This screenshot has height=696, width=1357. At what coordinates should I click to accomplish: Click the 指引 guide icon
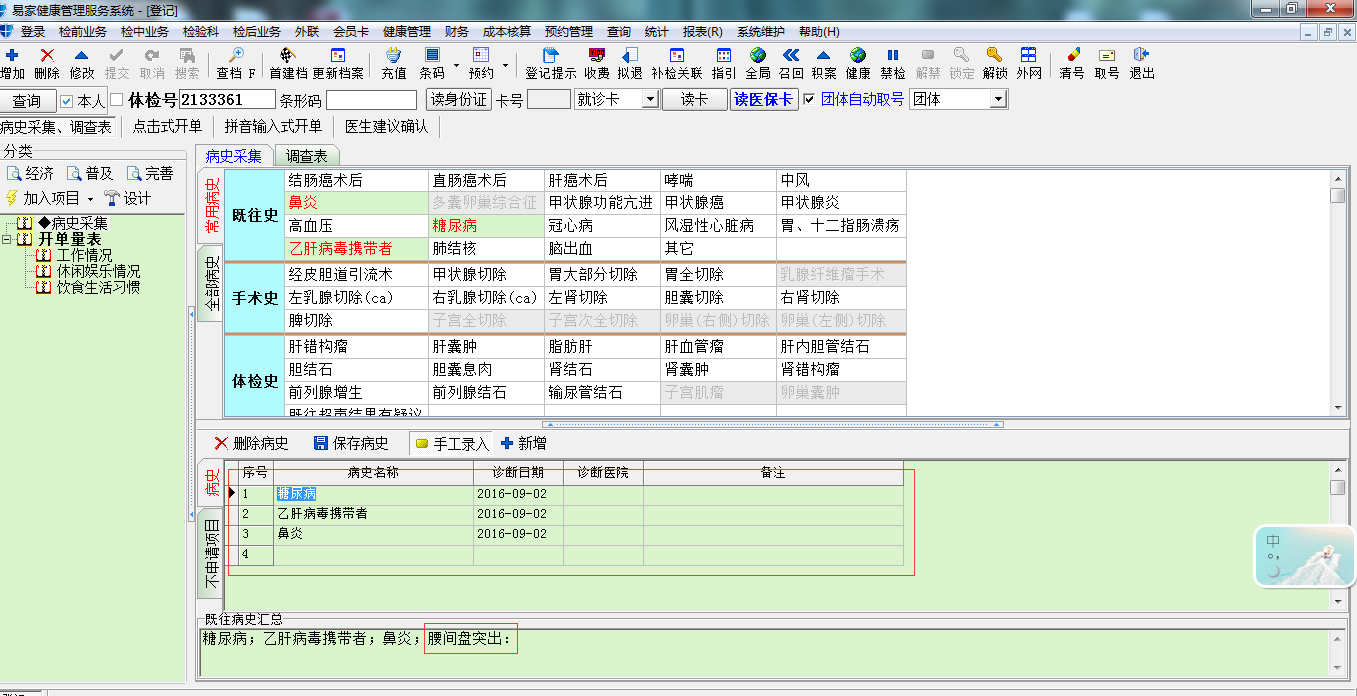click(724, 55)
